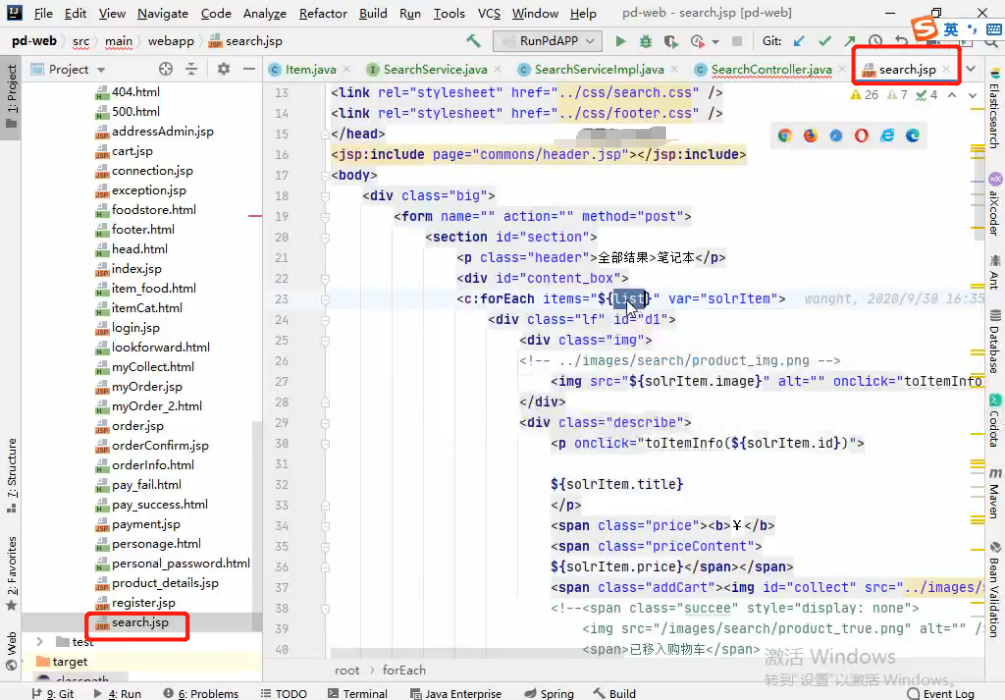Image resolution: width=1005 pixels, height=700 pixels.
Task: Open the File menu
Action: [x=43, y=13]
